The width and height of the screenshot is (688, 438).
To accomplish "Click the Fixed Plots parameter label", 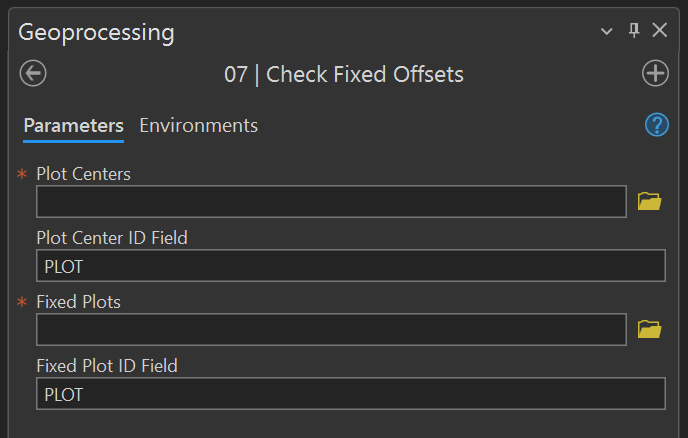I will 78,301.
